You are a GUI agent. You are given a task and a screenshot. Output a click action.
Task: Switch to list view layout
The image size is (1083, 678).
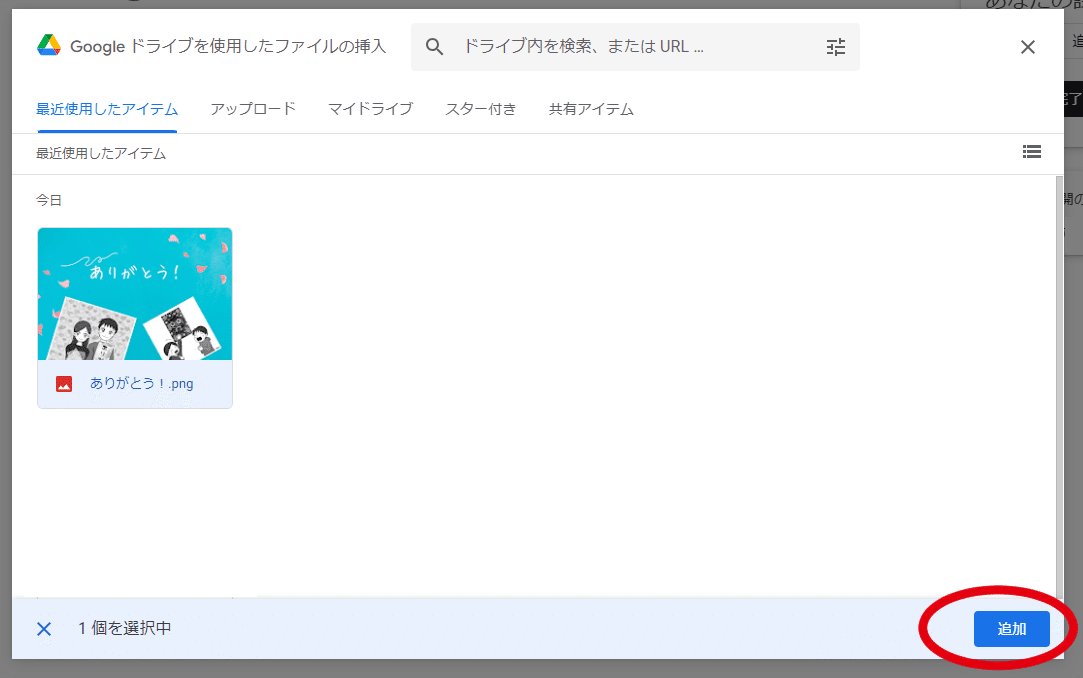pos(1032,152)
